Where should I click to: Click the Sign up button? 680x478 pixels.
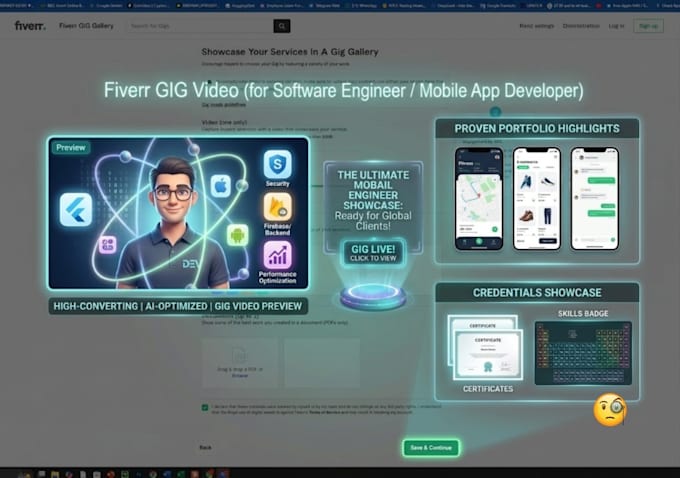pyautogui.click(x=648, y=26)
